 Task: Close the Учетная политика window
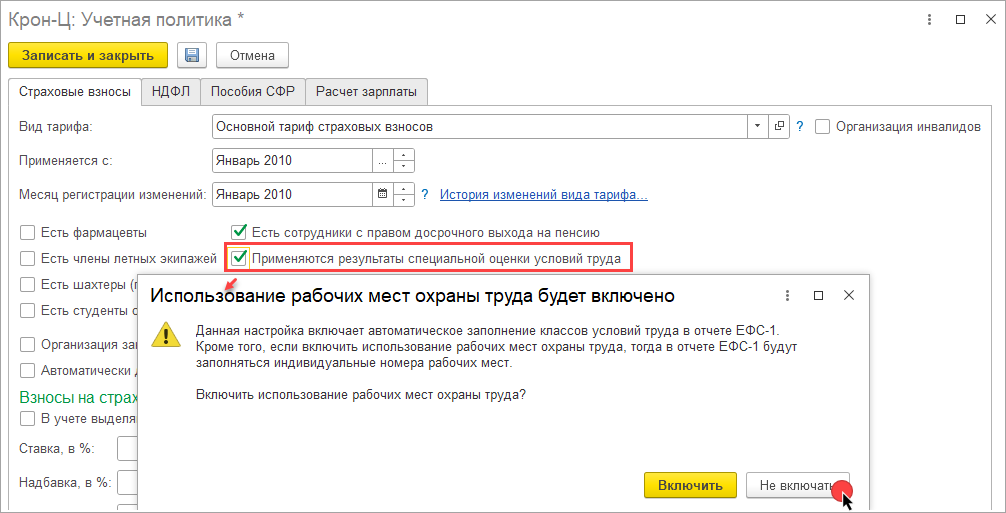click(990, 20)
